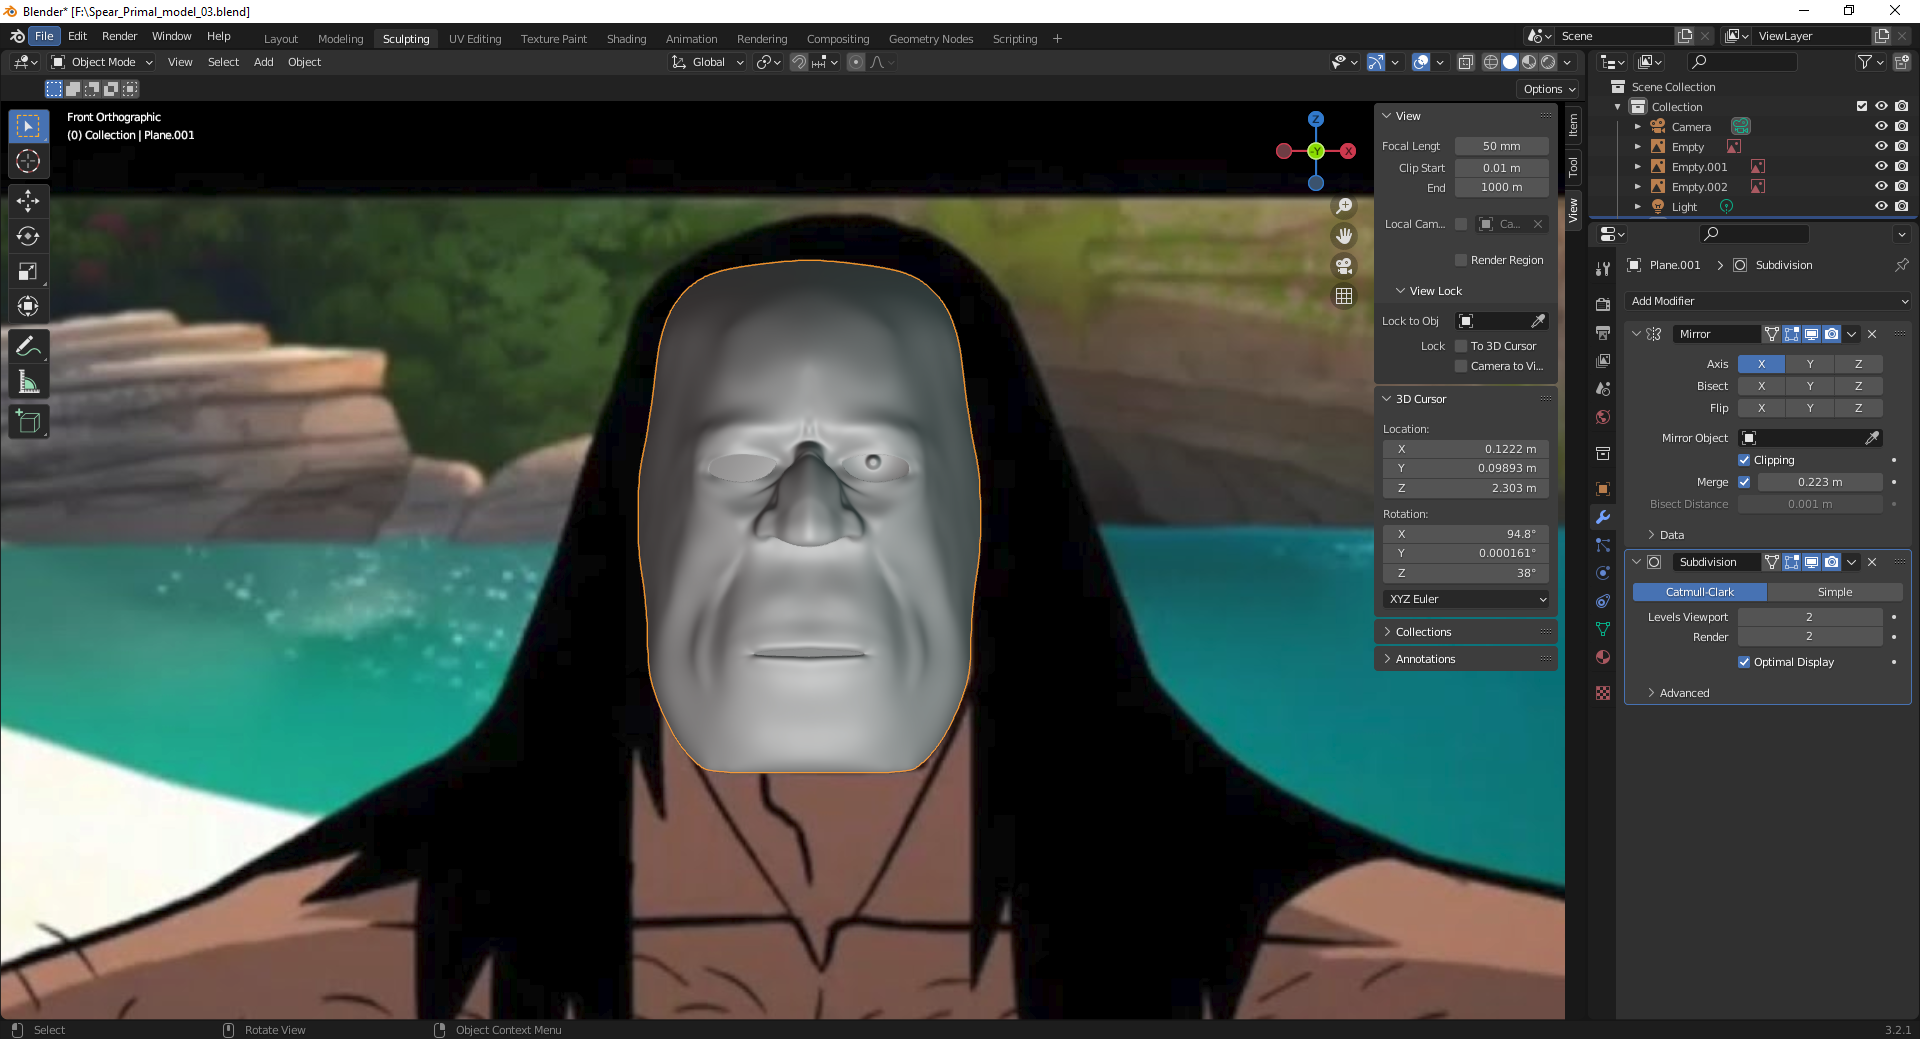Viewport: 1920px width, 1039px height.
Task: Hide the Camera object in outliner
Action: coord(1880,127)
